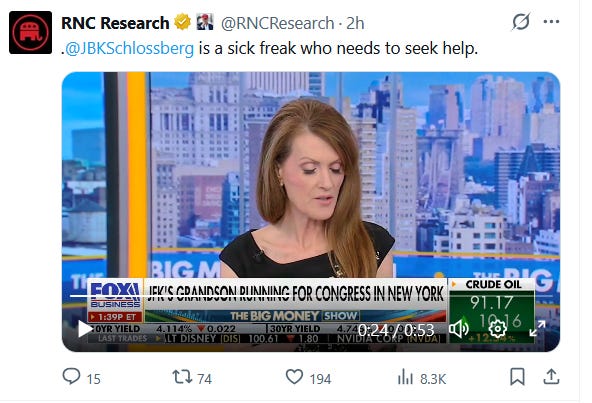Toggle video sound with speaker icon

coord(458,329)
